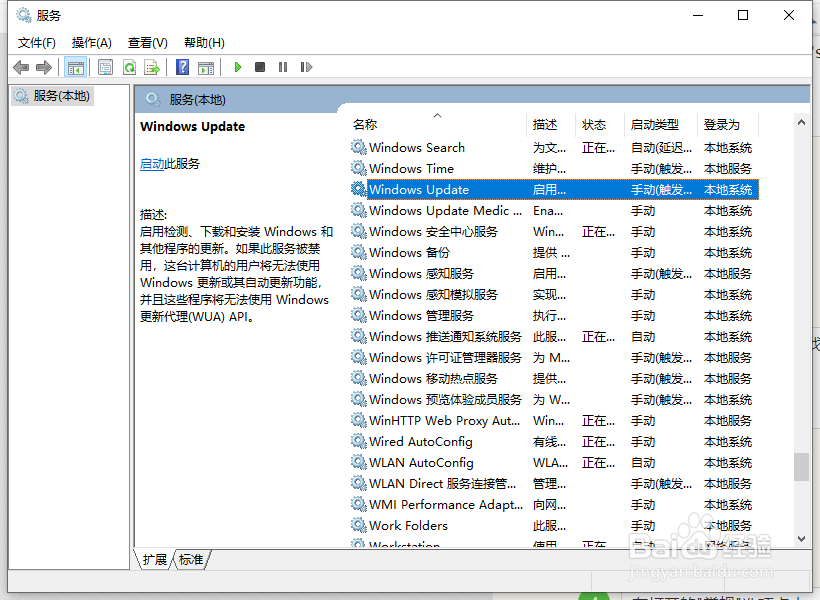This screenshot has height=600, width=820.
Task: Select Windows 移动热点服务 row
Action: [554, 378]
